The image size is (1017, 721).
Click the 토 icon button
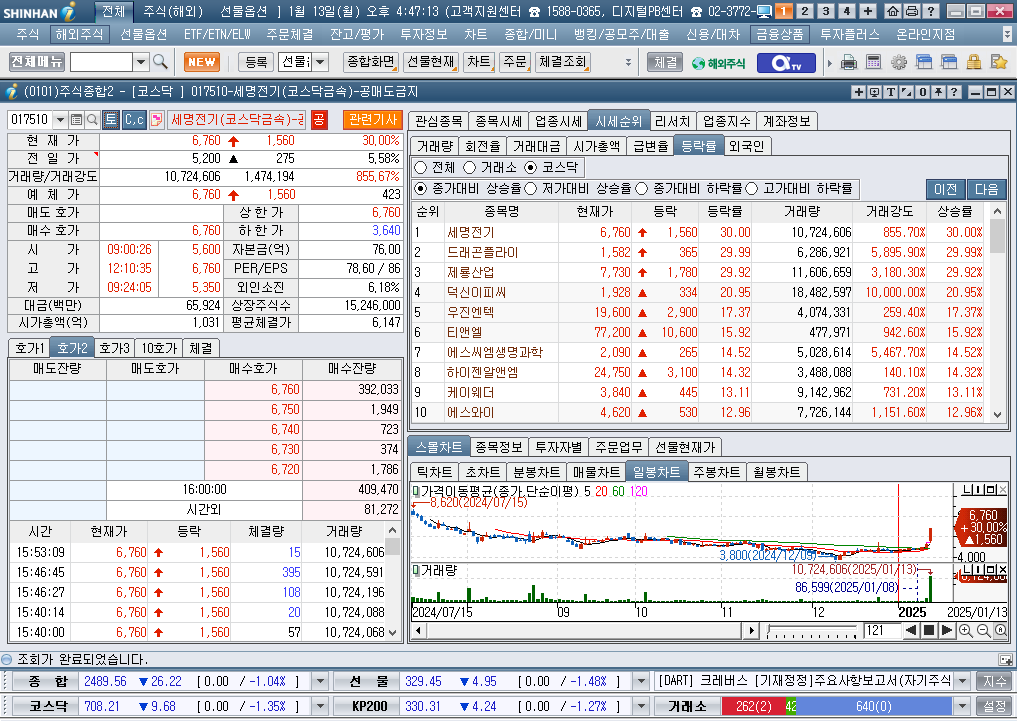[x=111, y=119]
